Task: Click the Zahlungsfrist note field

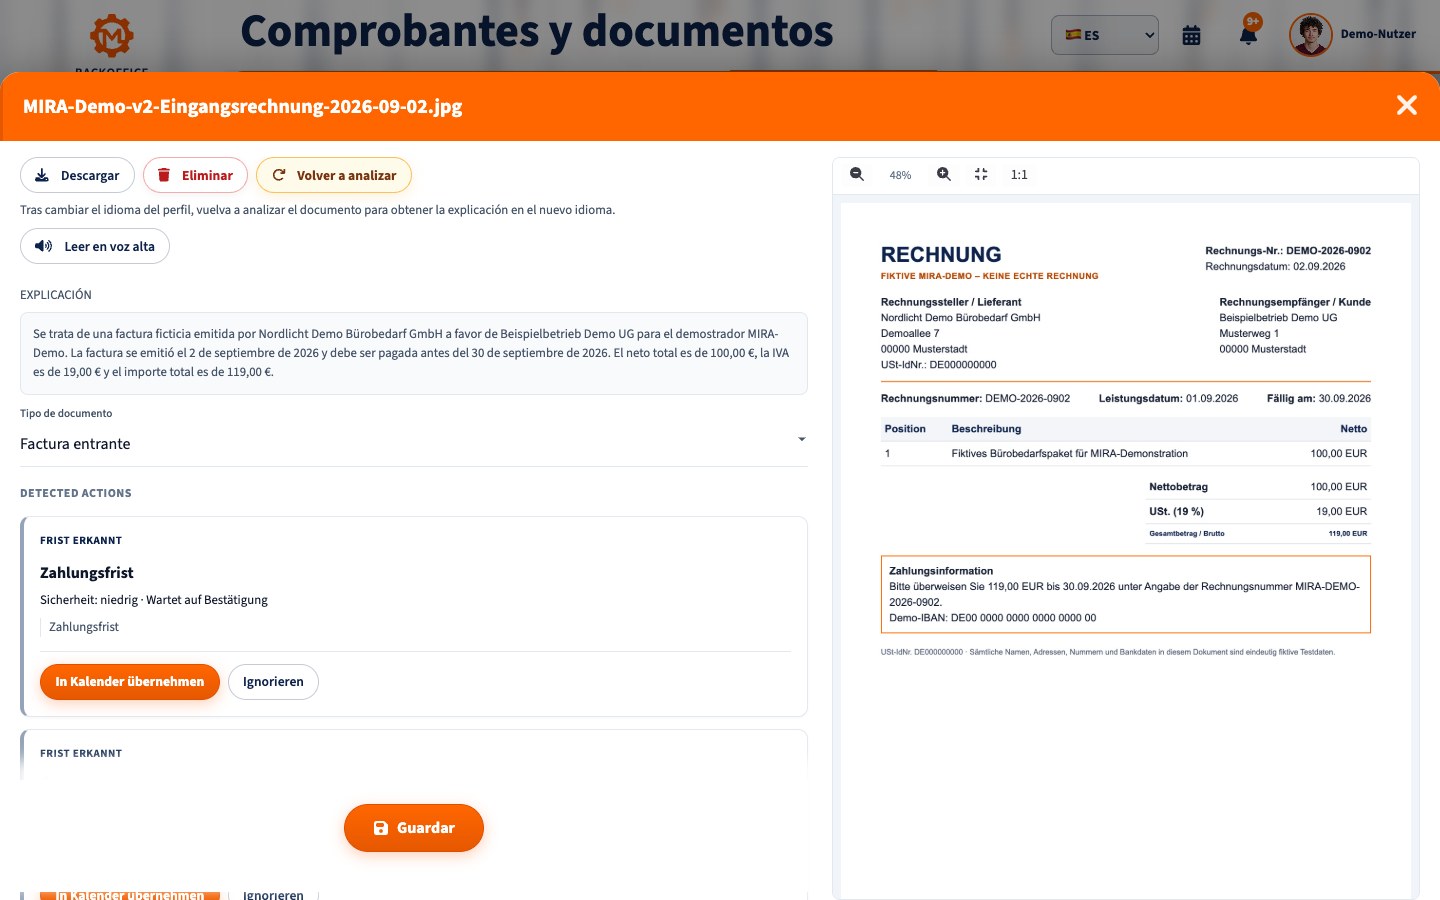Action: point(415,627)
